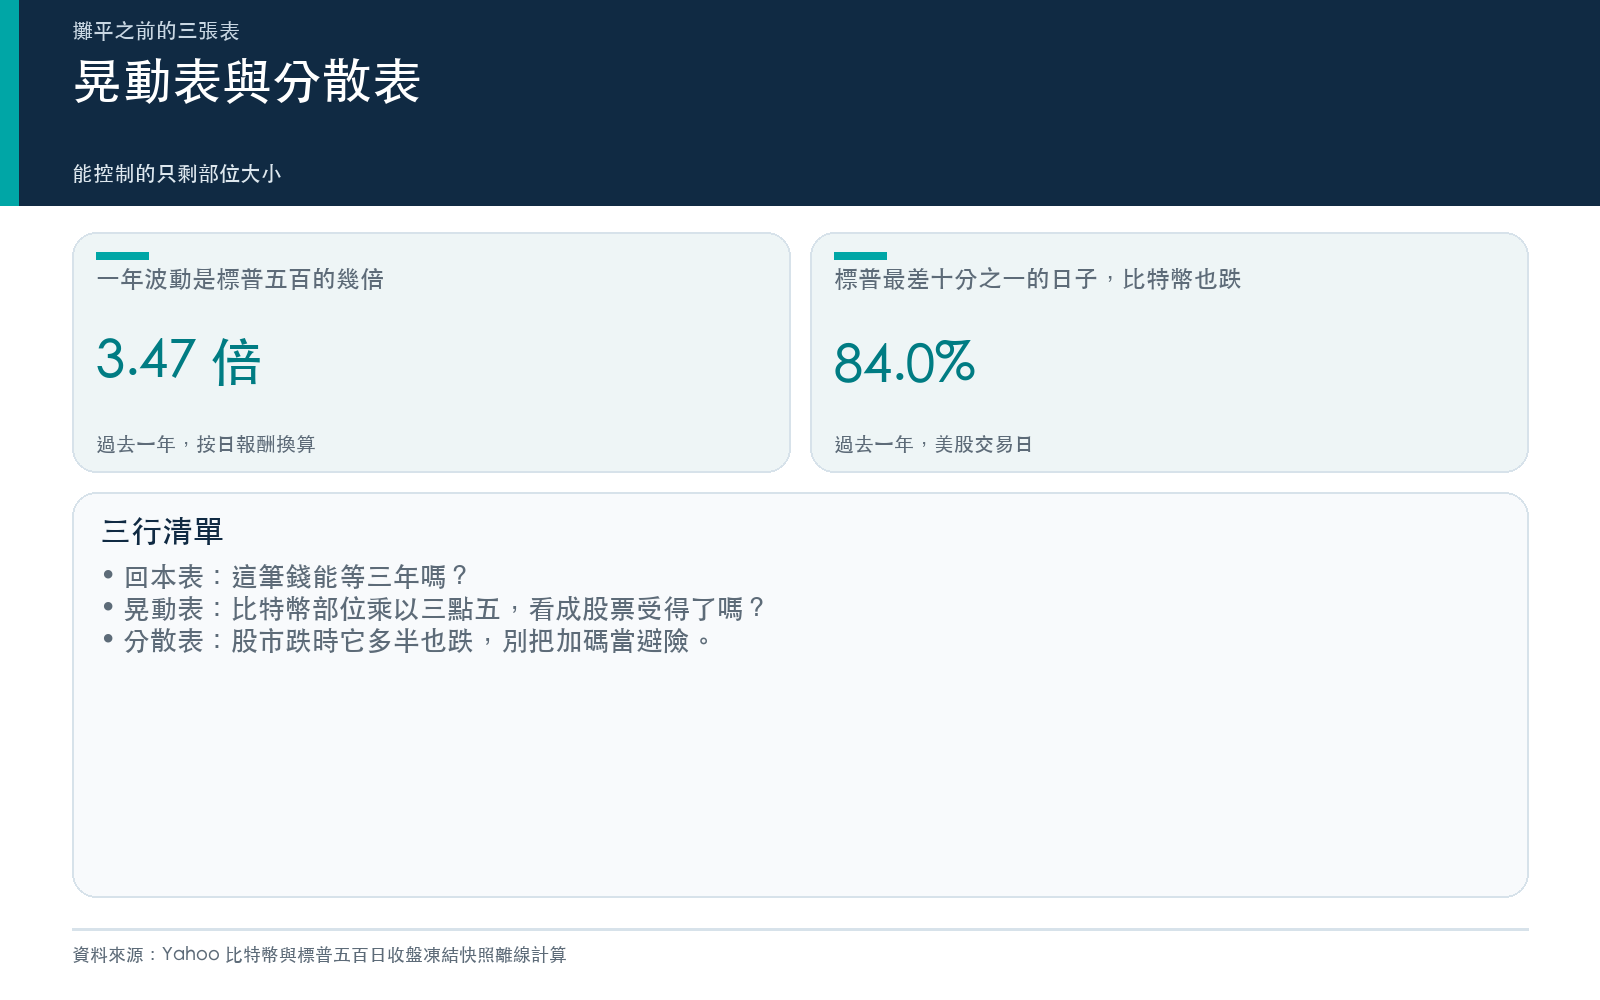Screen dimensions: 1600x1000
Task: Click the bullet starting with 回本表
Action: (286, 577)
